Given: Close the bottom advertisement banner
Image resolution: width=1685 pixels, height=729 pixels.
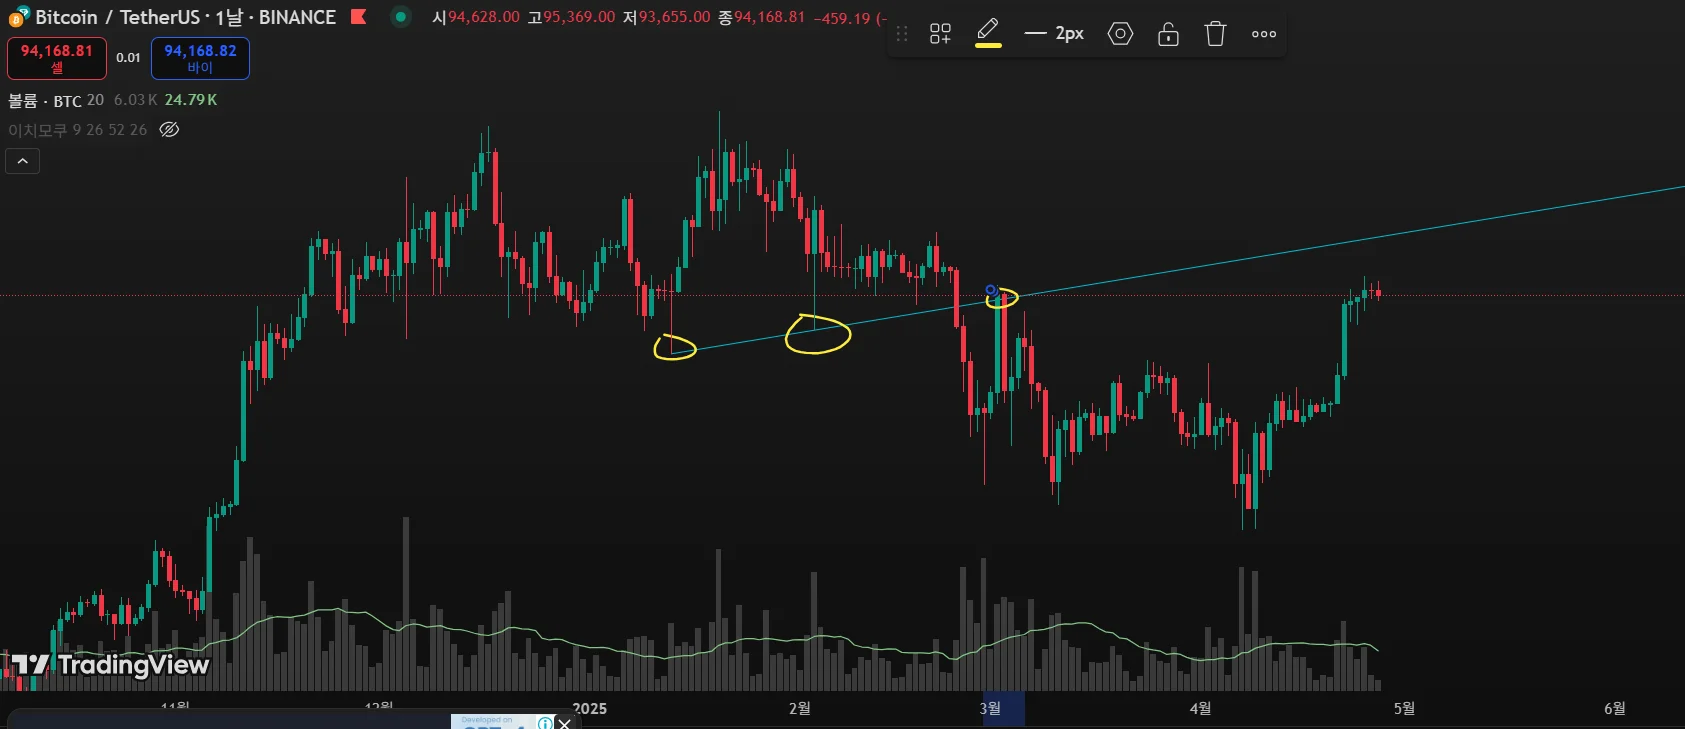Looking at the screenshot, I should point(565,723).
